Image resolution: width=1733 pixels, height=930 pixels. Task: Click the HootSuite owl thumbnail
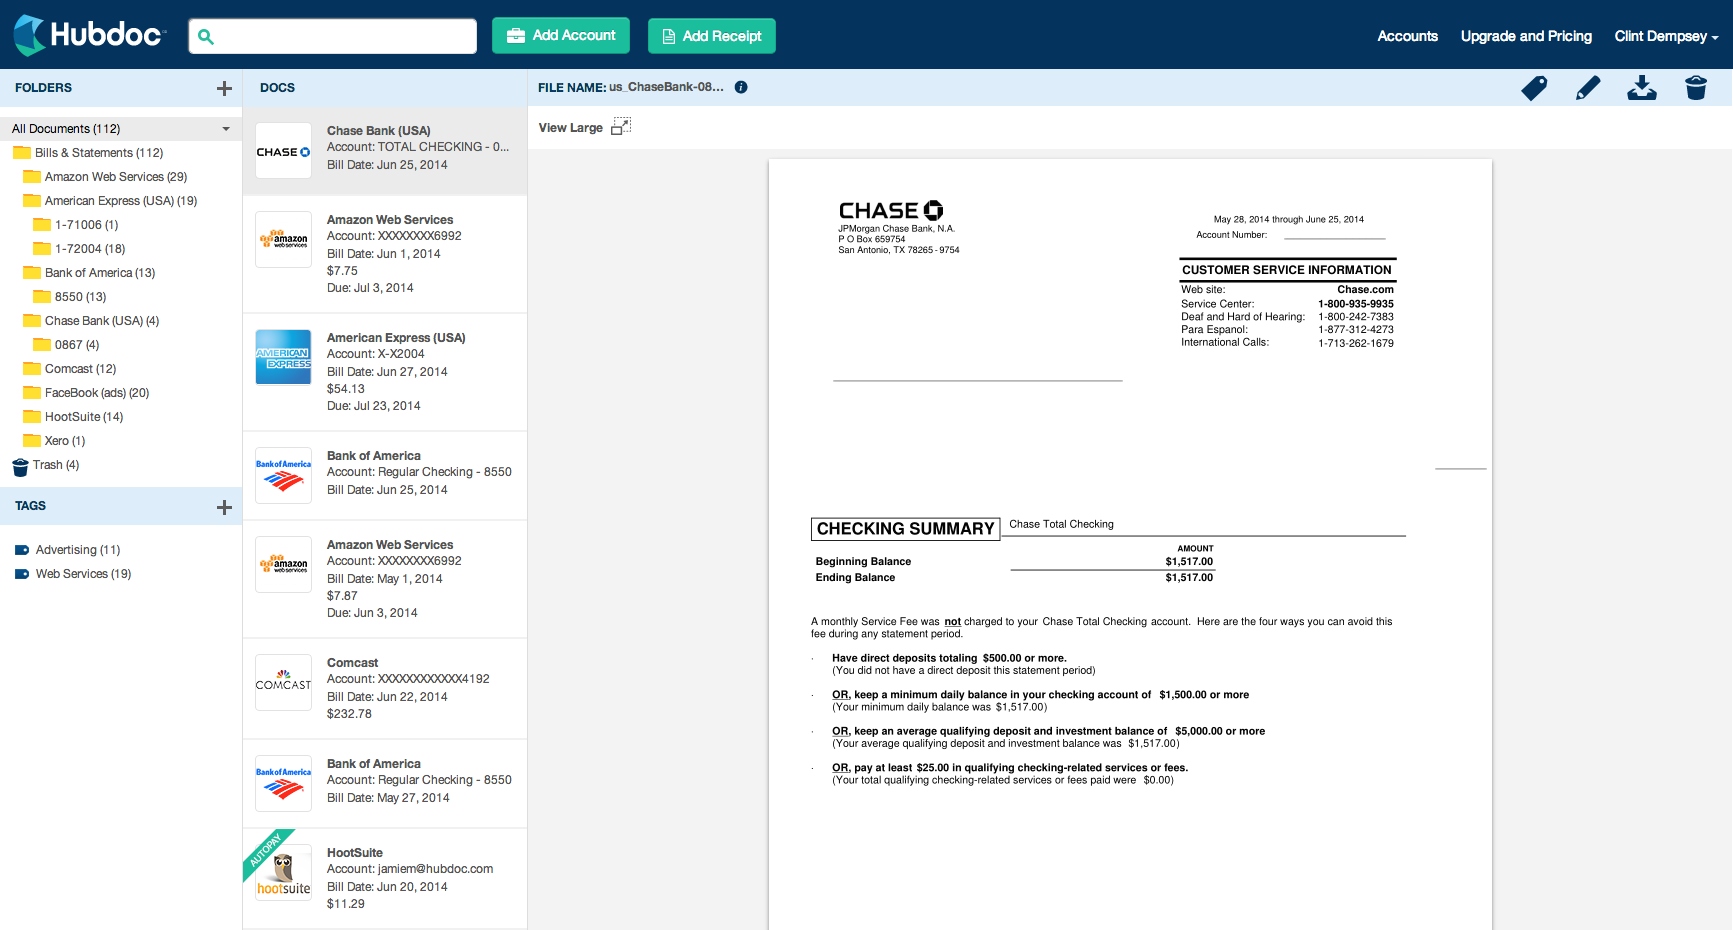pyautogui.click(x=283, y=872)
